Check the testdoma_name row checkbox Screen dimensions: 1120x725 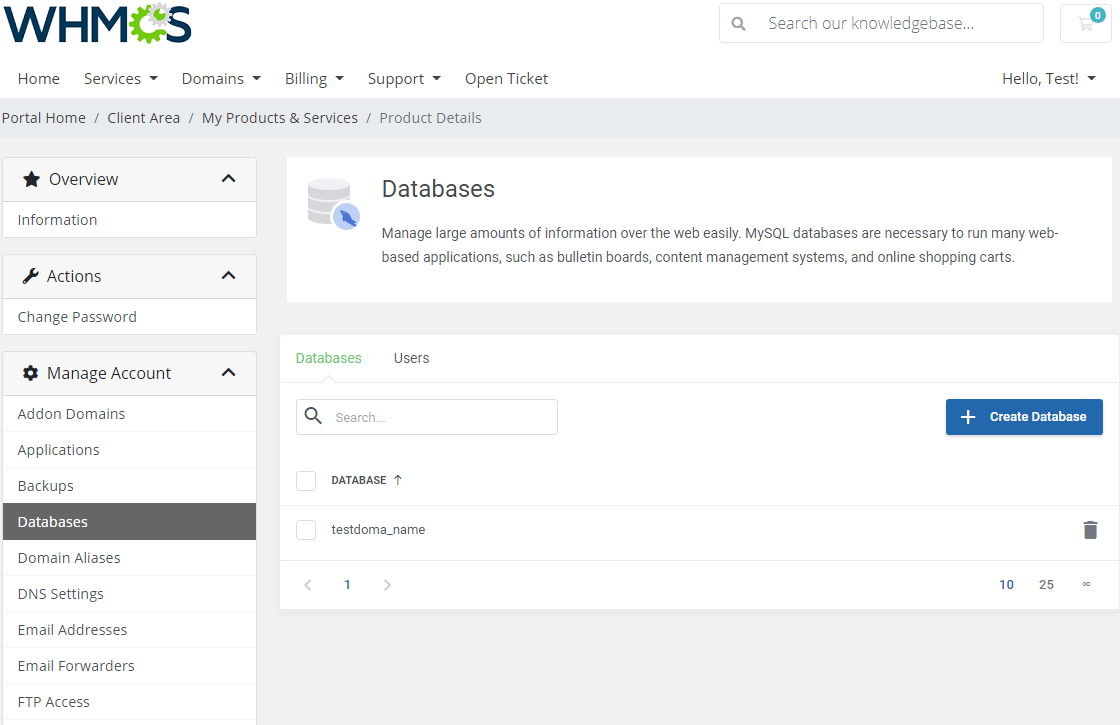(306, 530)
